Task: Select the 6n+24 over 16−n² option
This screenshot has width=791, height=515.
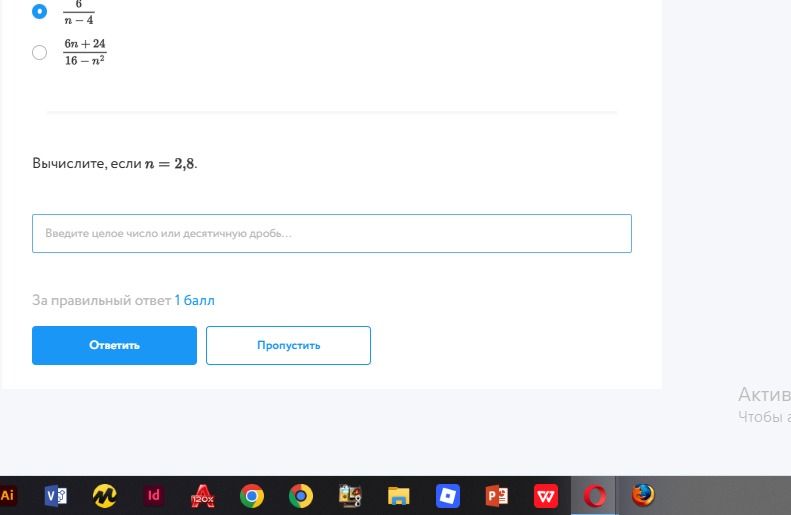Action: click(x=39, y=52)
